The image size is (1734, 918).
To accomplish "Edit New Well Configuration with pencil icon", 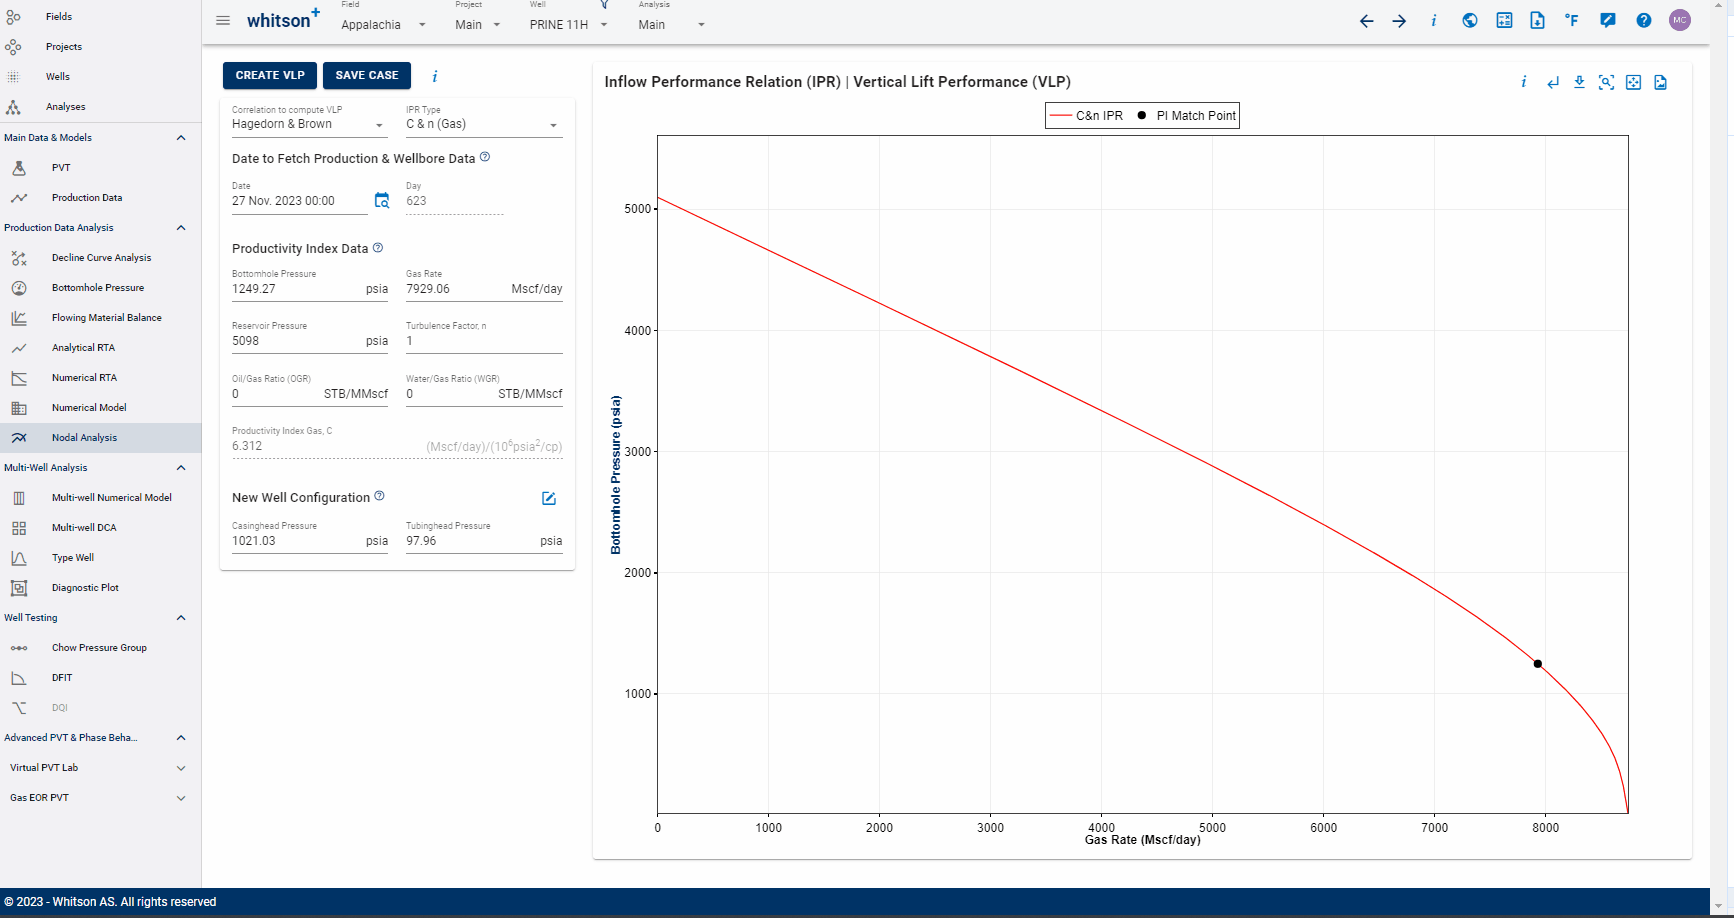I will click(549, 498).
